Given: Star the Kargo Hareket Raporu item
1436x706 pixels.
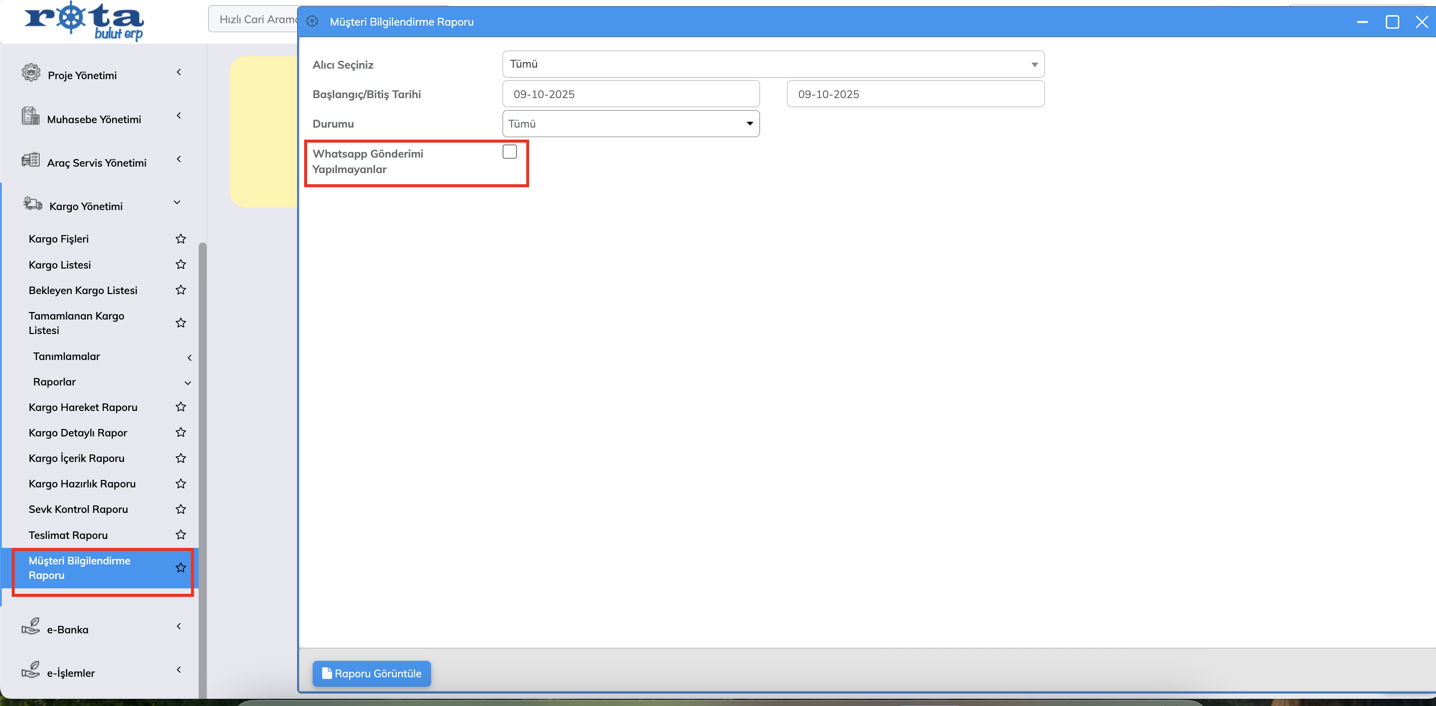Looking at the screenshot, I should tap(181, 407).
